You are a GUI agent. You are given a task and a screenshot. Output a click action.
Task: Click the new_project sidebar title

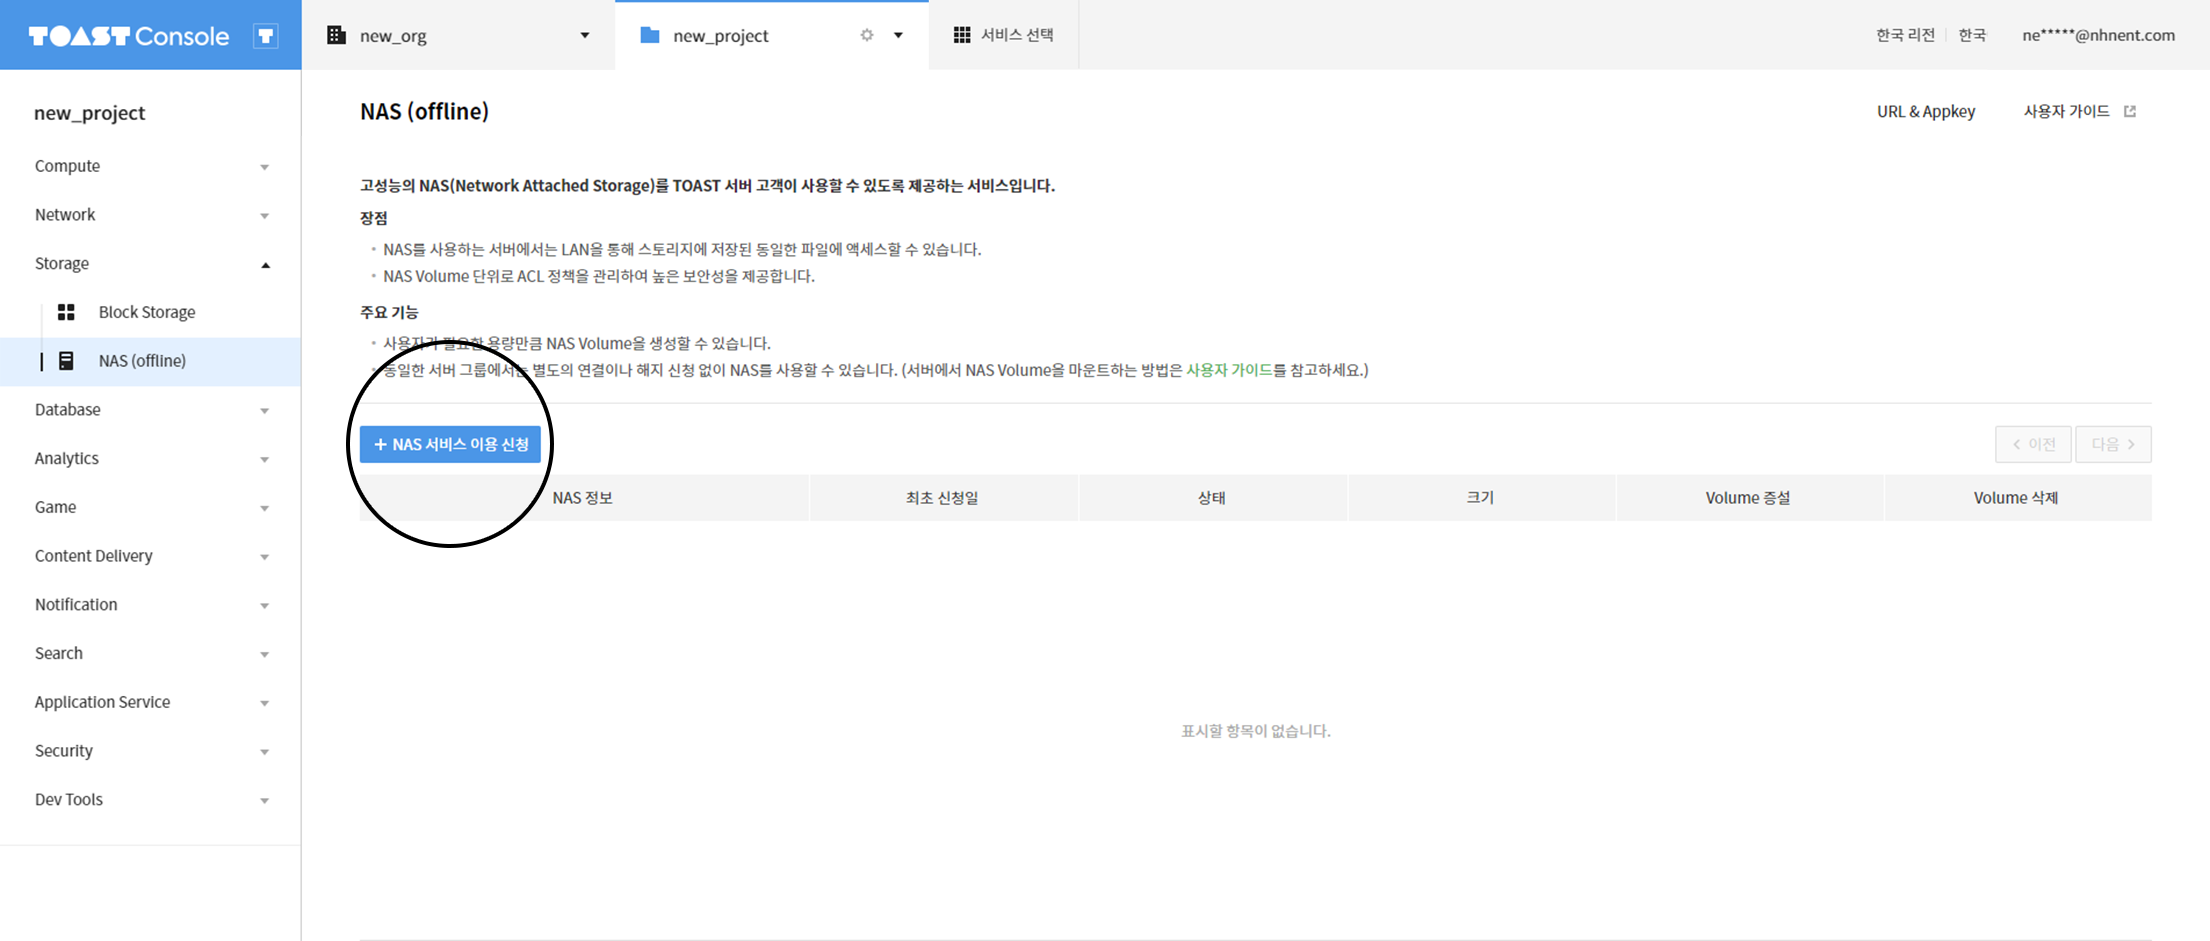coord(90,113)
